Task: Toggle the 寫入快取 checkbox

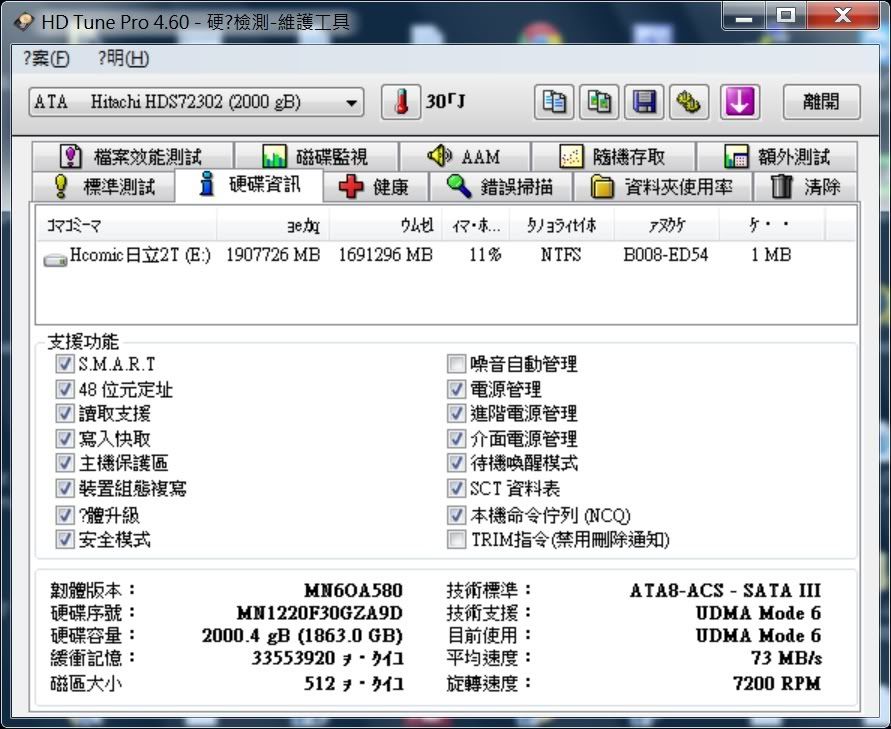Action: pyautogui.click(x=64, y=439)
